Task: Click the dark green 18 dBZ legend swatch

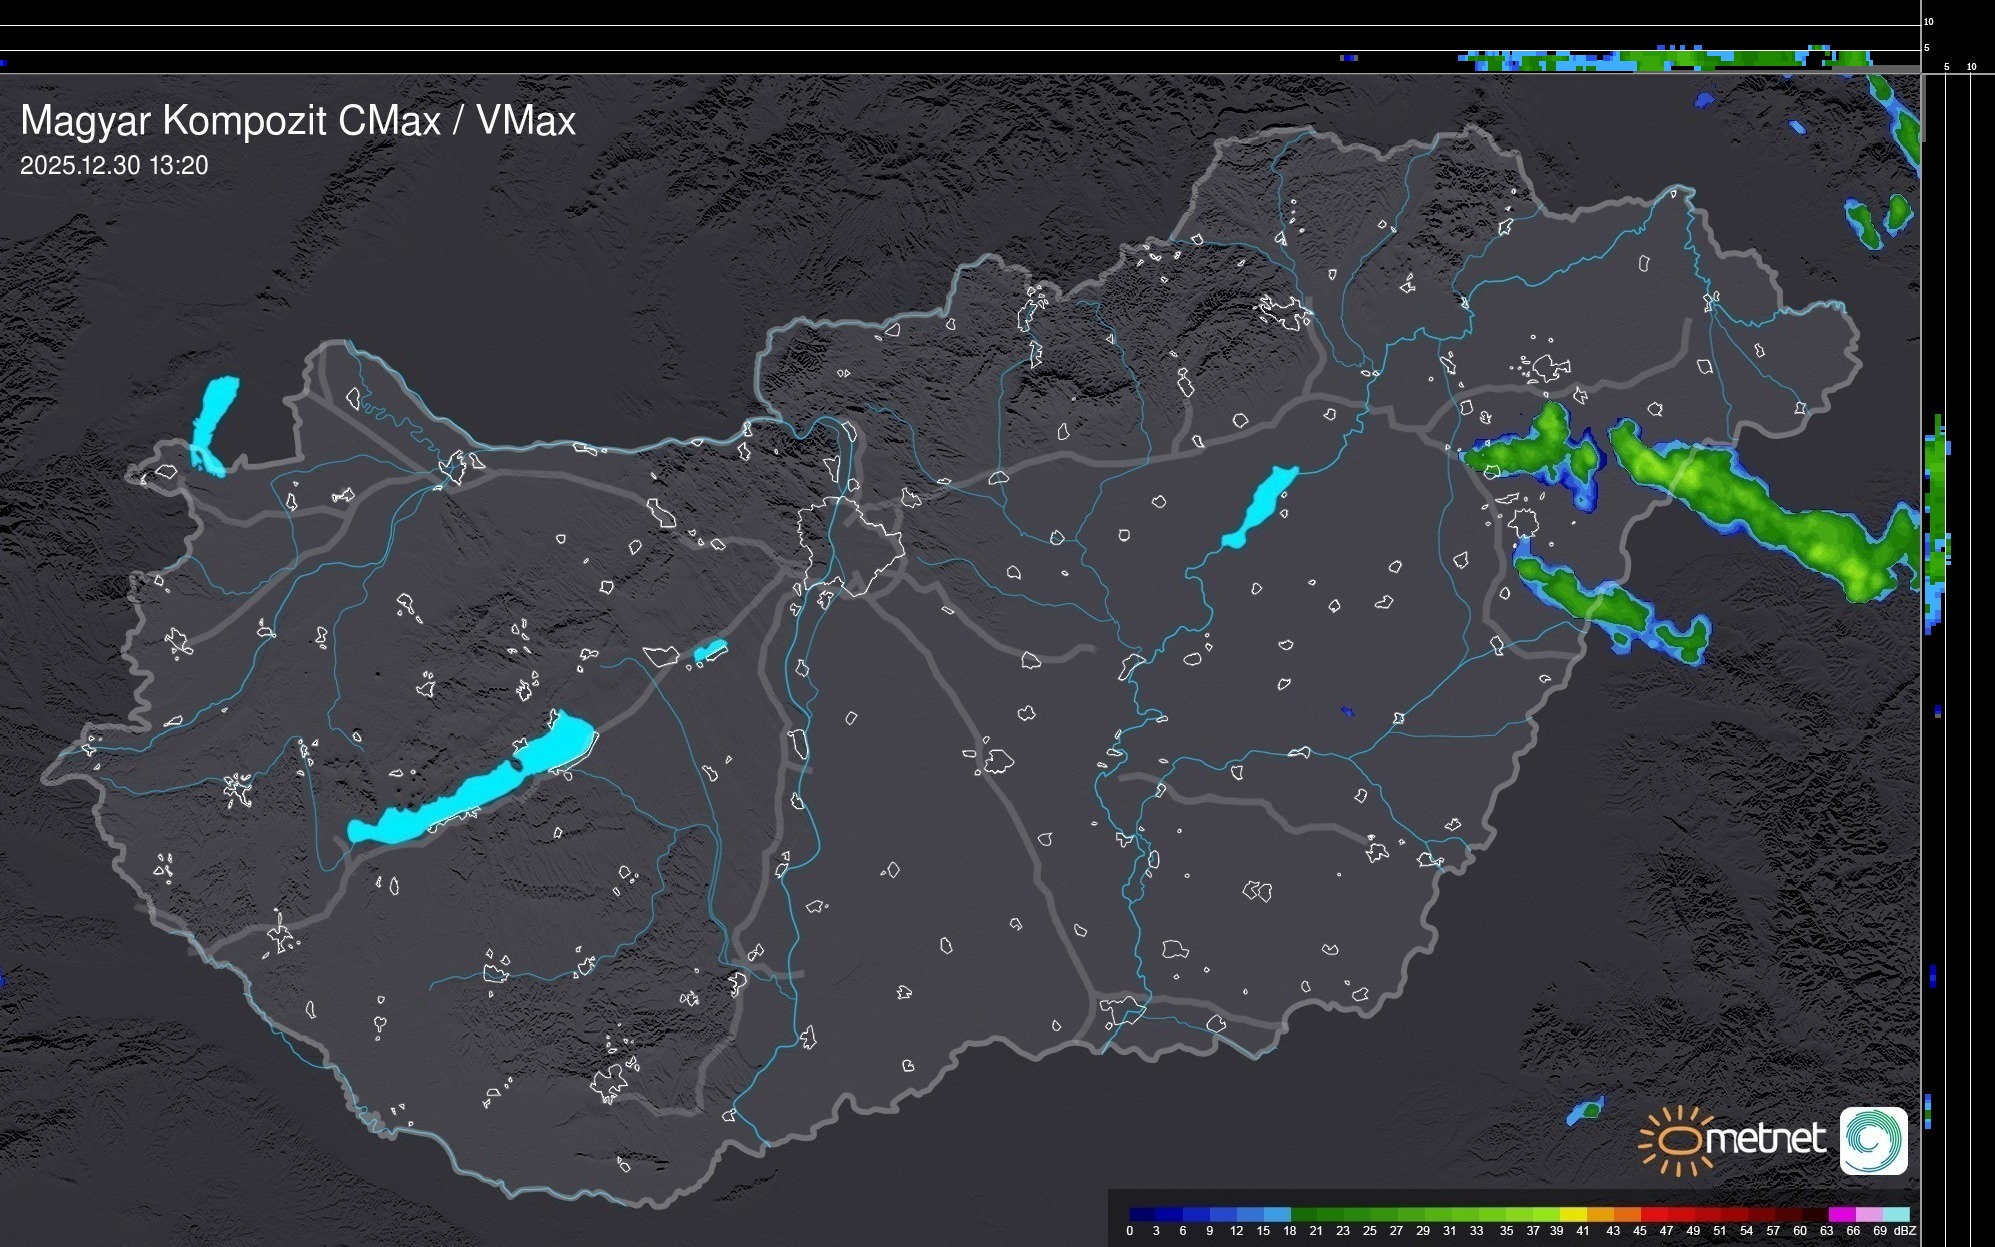Action: pos(1304,1214)
